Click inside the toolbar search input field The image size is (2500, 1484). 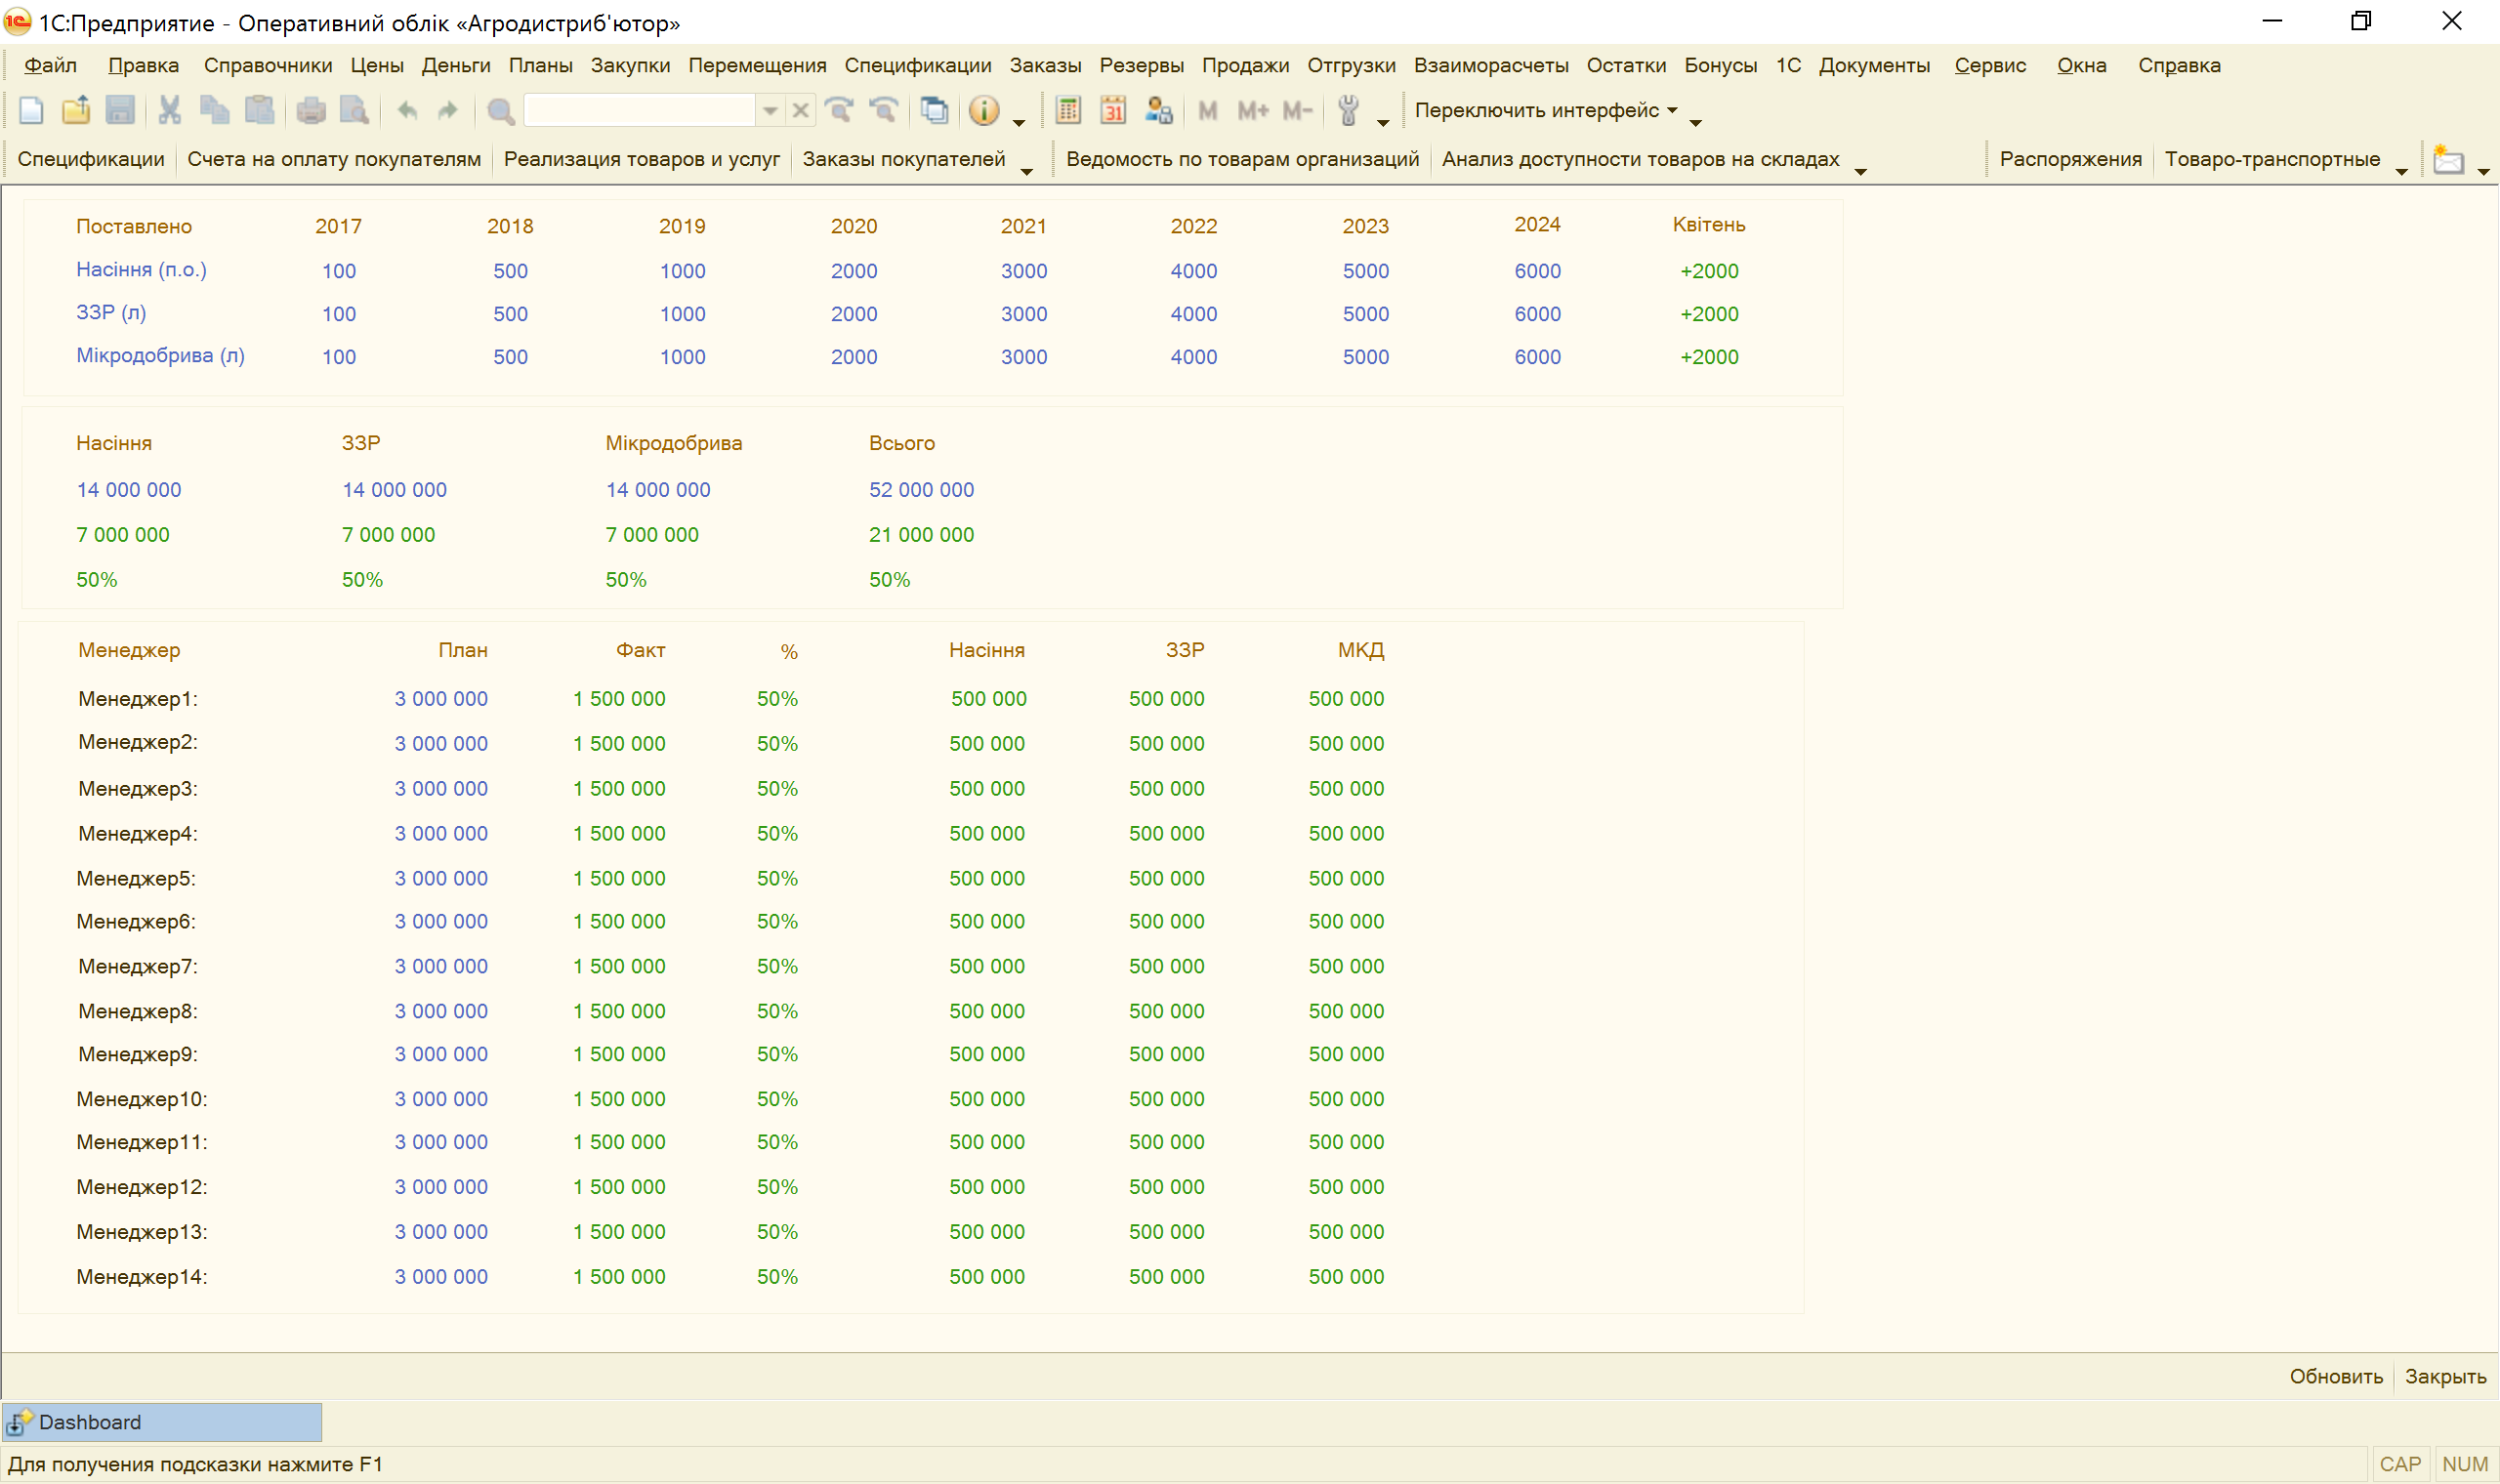point(640,110)
